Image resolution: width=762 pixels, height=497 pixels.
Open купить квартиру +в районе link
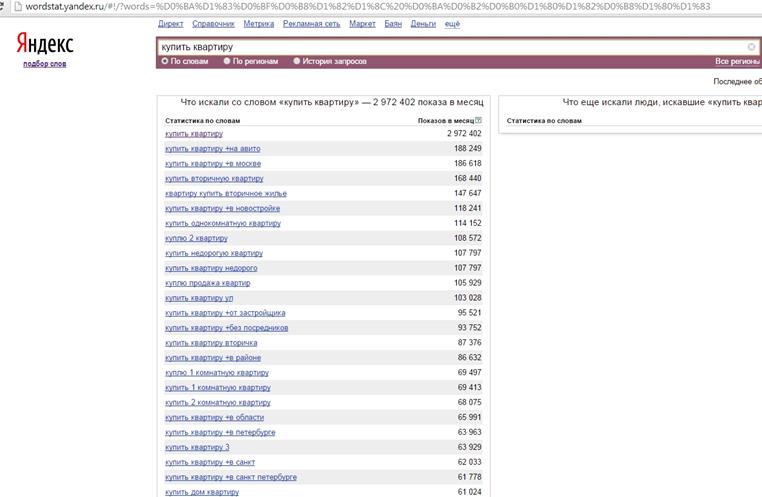pyautogui.click(x=213, y=358)
